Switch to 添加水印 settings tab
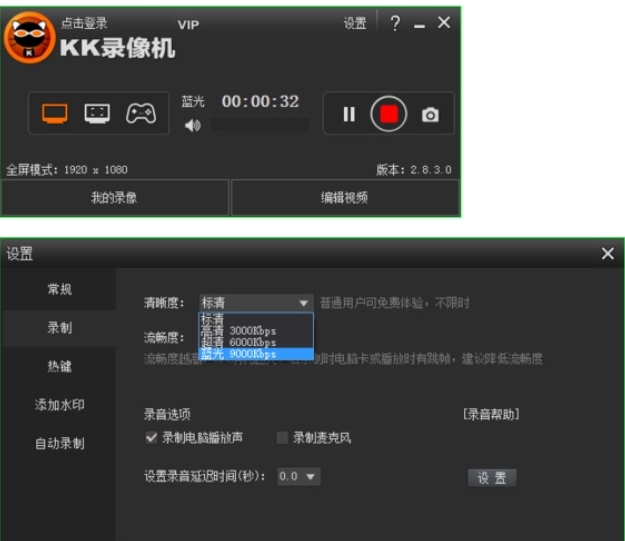 coord(59,405)
